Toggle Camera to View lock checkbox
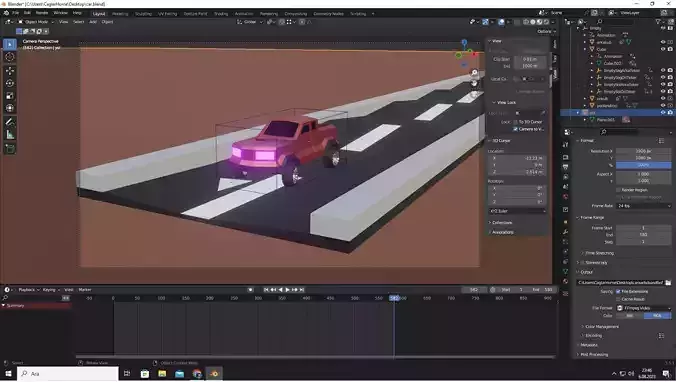Screen dimensions: 676x382 [x=515, y=129]
